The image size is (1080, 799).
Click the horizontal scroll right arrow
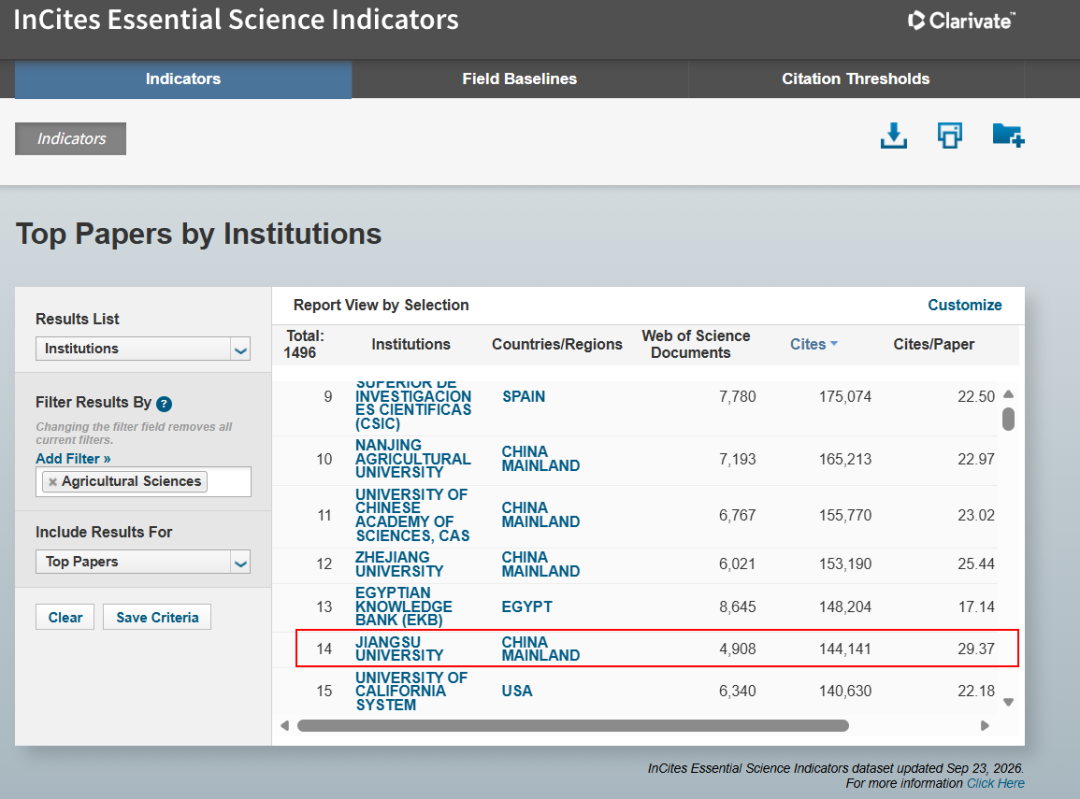(985, 725)
